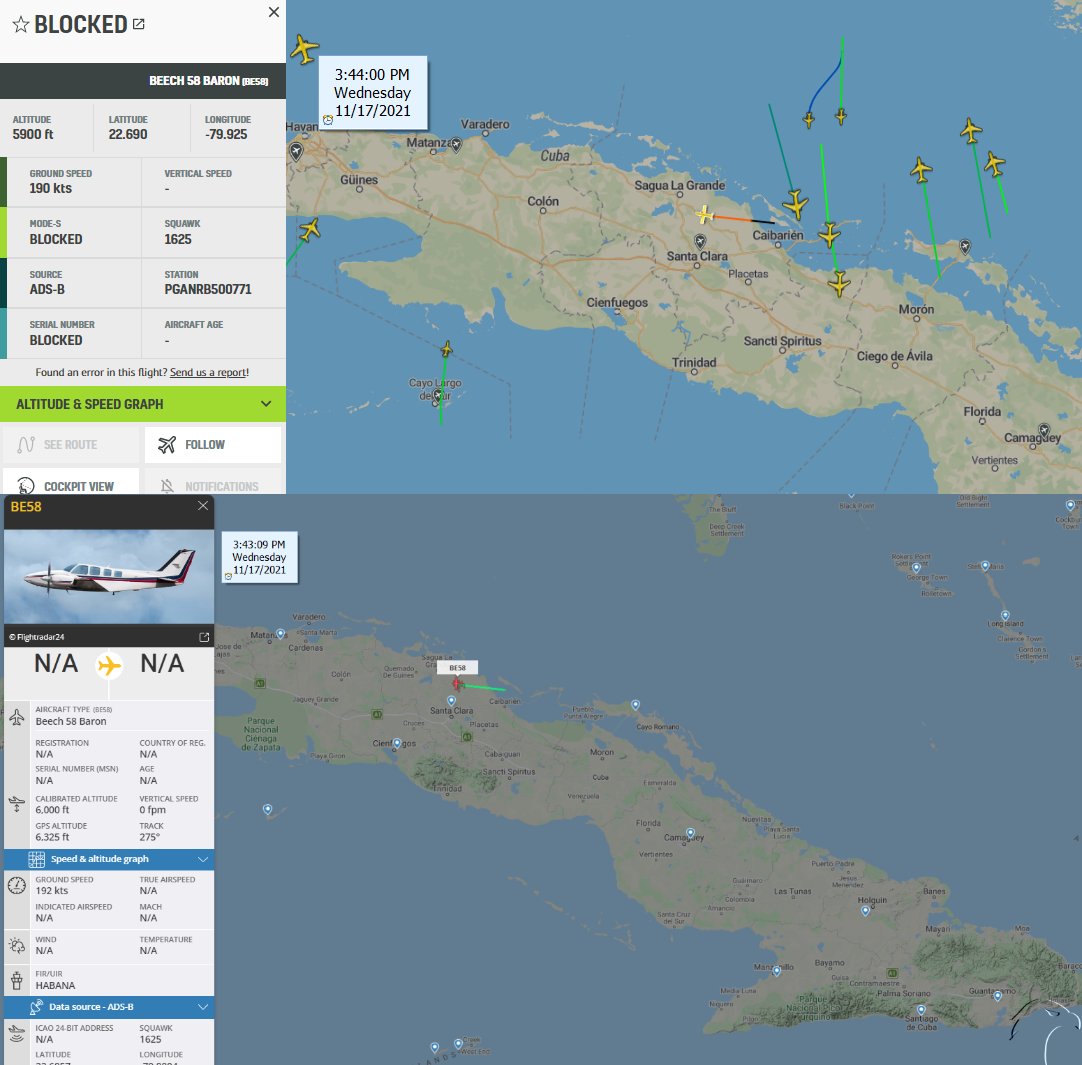Click the 22.690 latitude value

tap(128, 134)
